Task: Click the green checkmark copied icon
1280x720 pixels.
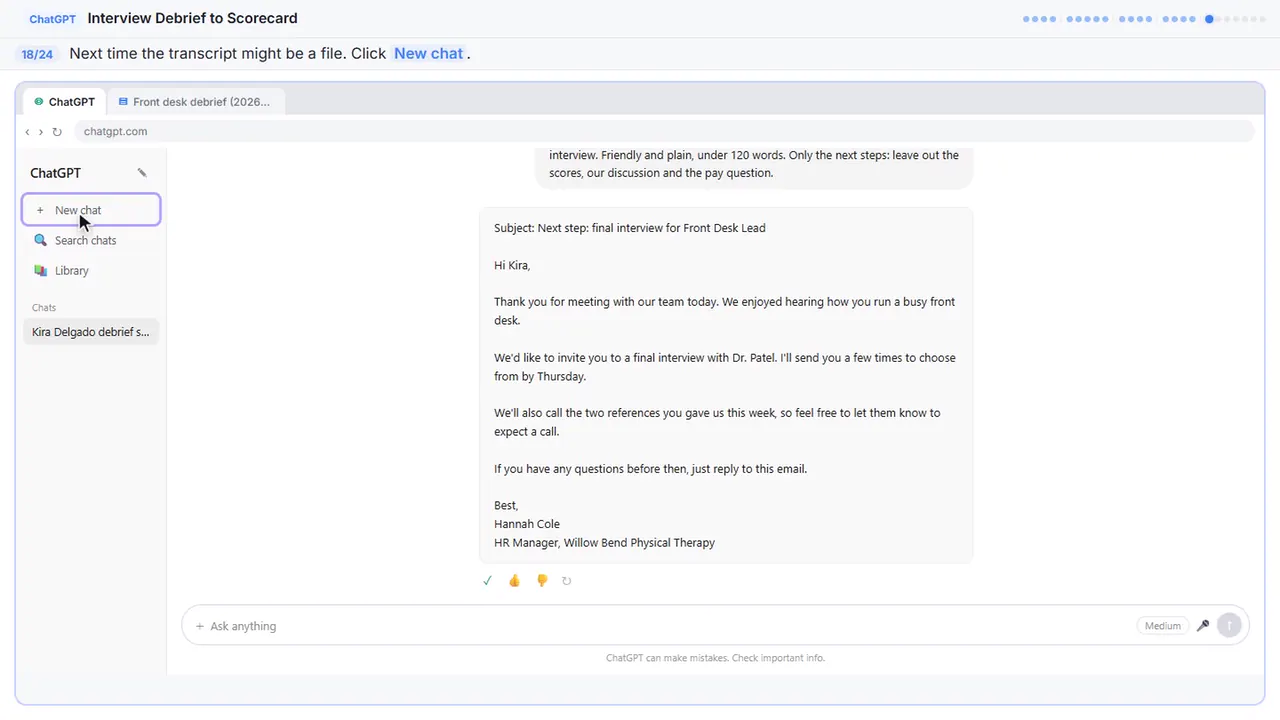Action: (x=487, y=581)
